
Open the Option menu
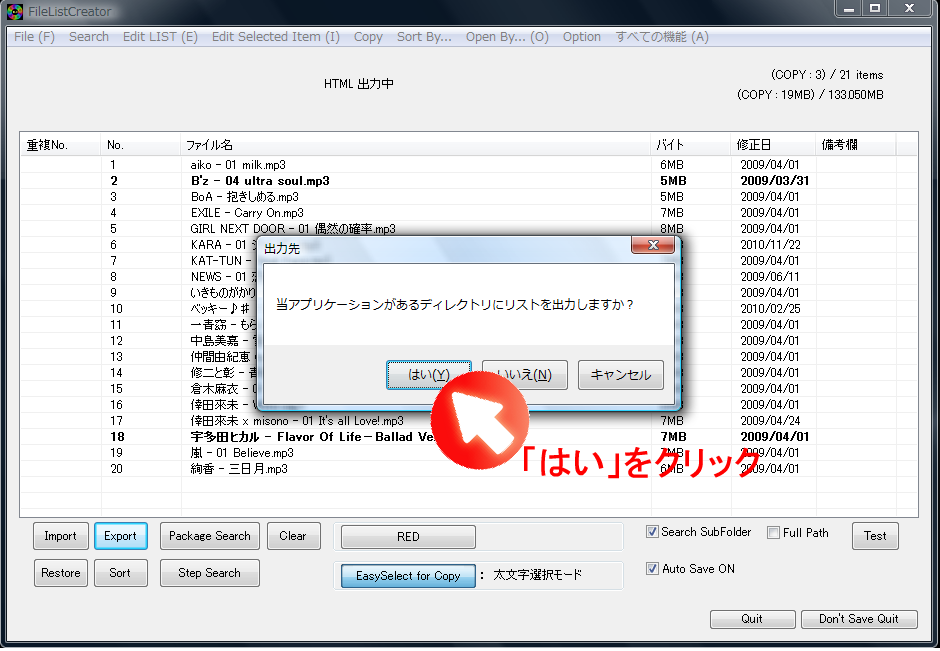coord(582,37)
